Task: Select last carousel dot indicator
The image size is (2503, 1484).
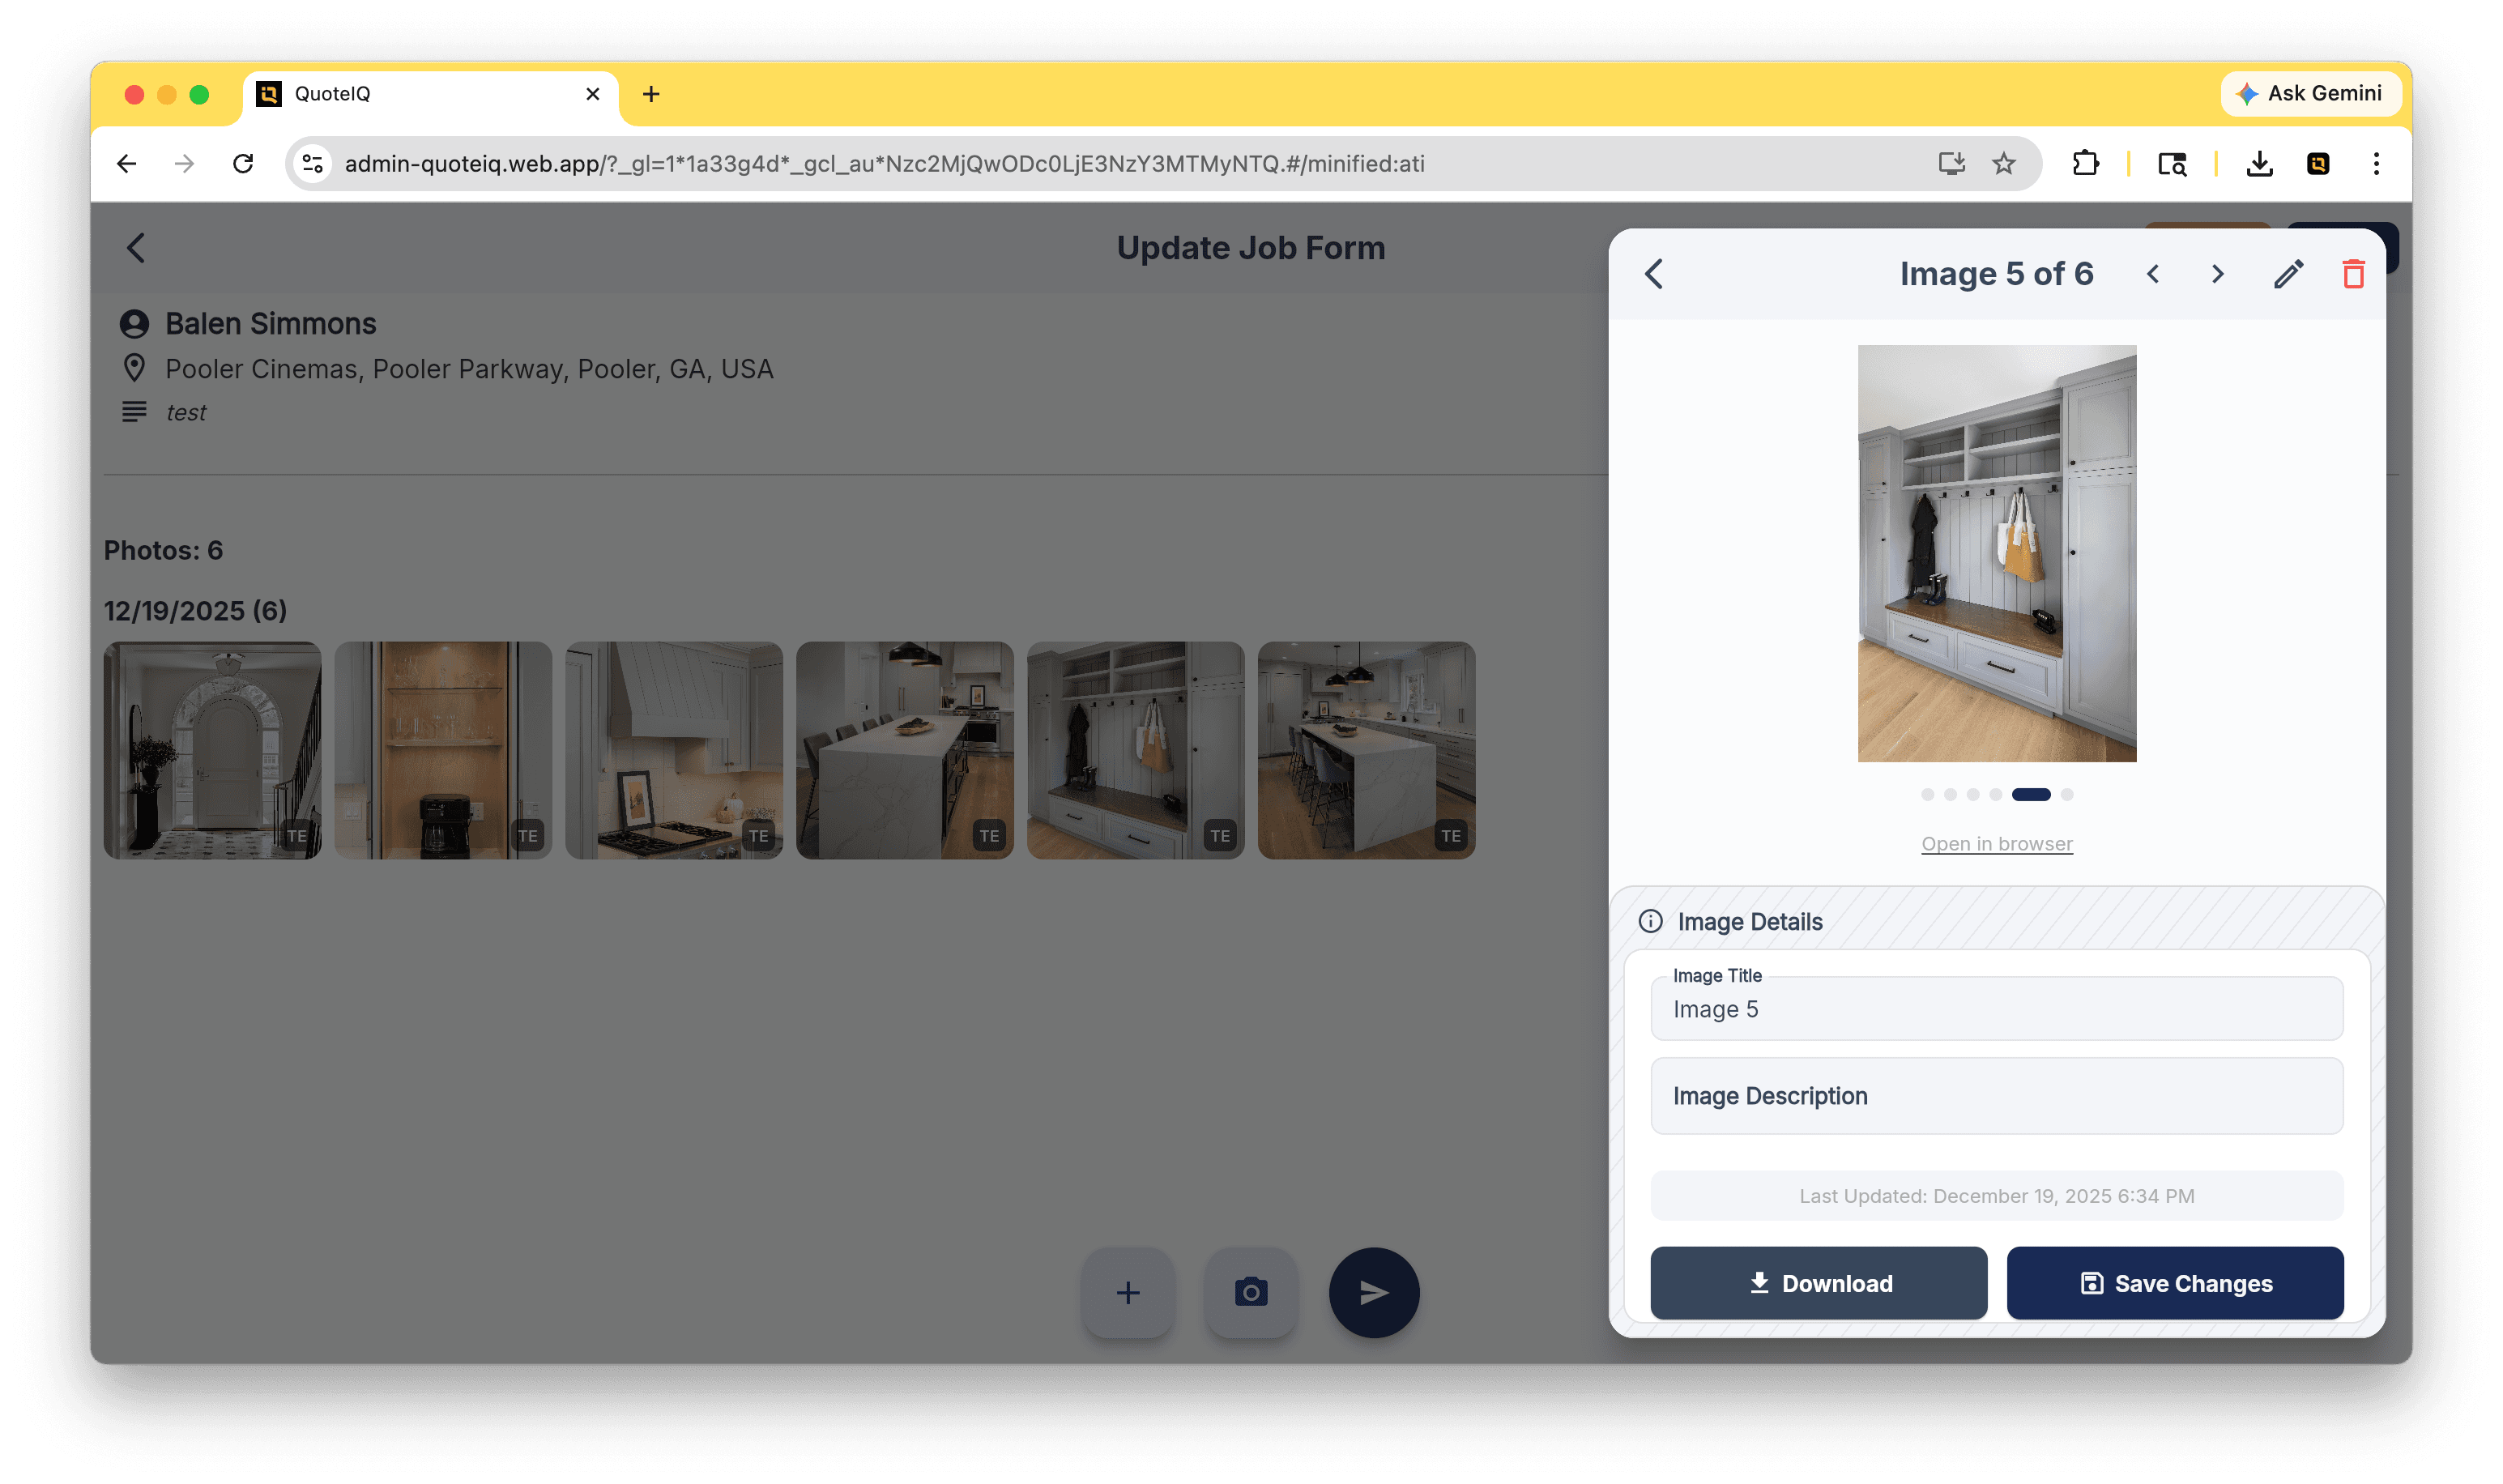Action: 2067,794
